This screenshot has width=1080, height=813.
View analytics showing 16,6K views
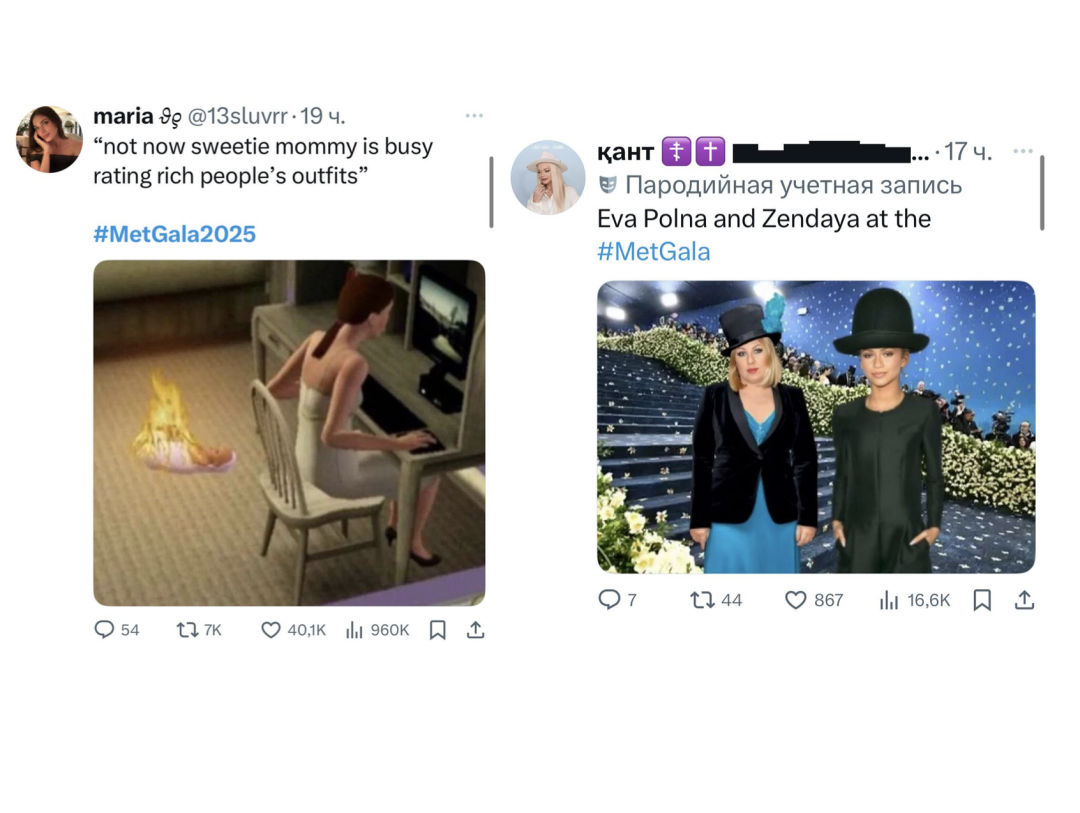click(888, 600)
